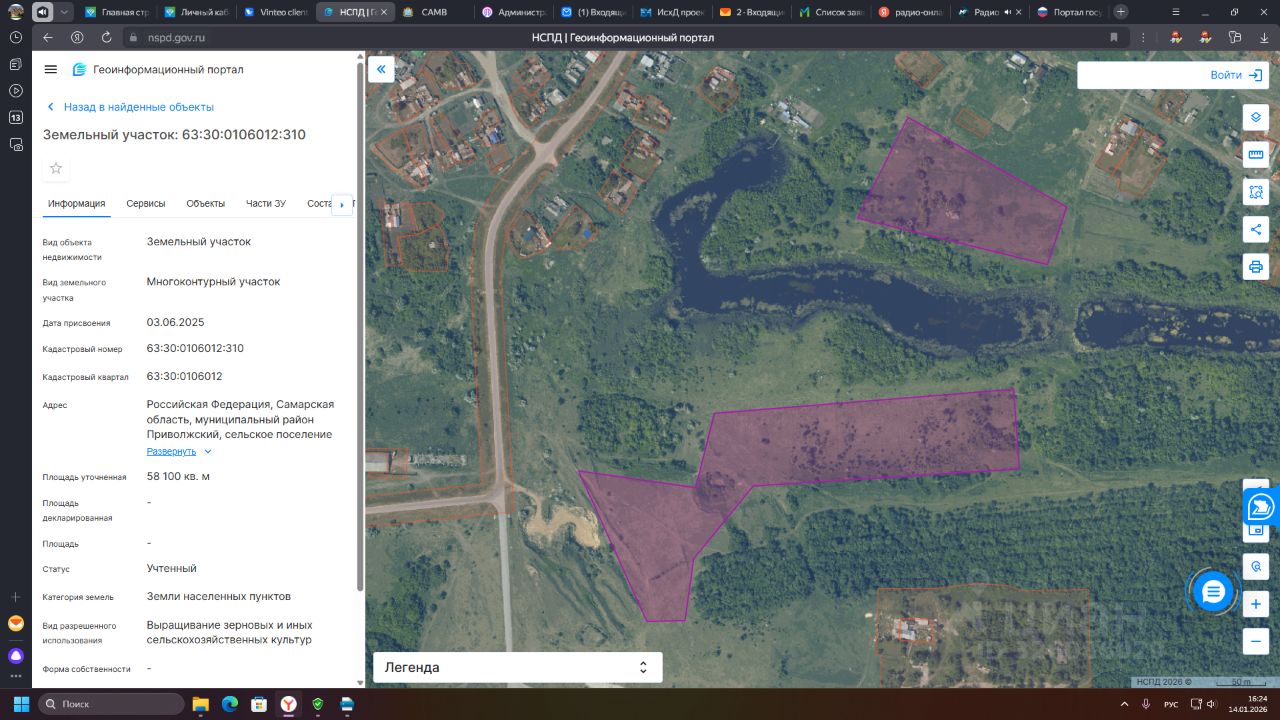Open the blue chat assistant bubble
The width and height of the screenshot is (1280, 720).
click(x=1213, y=592)
